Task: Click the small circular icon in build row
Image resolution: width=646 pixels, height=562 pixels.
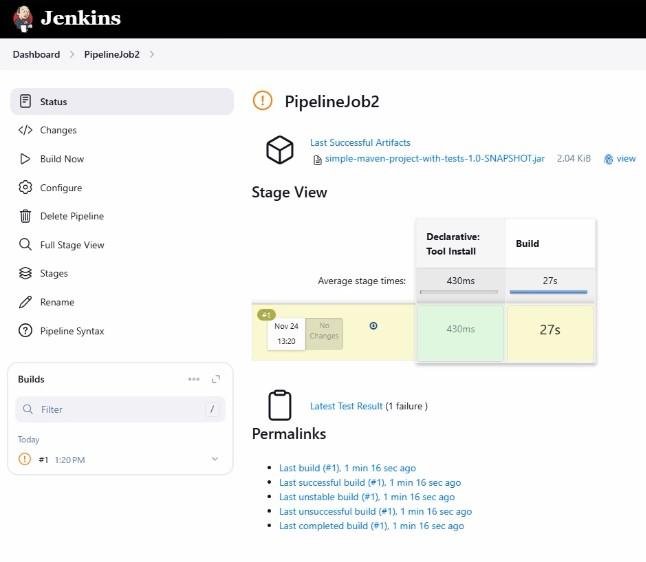Action: pyautogui.click(x=373, y=326)
